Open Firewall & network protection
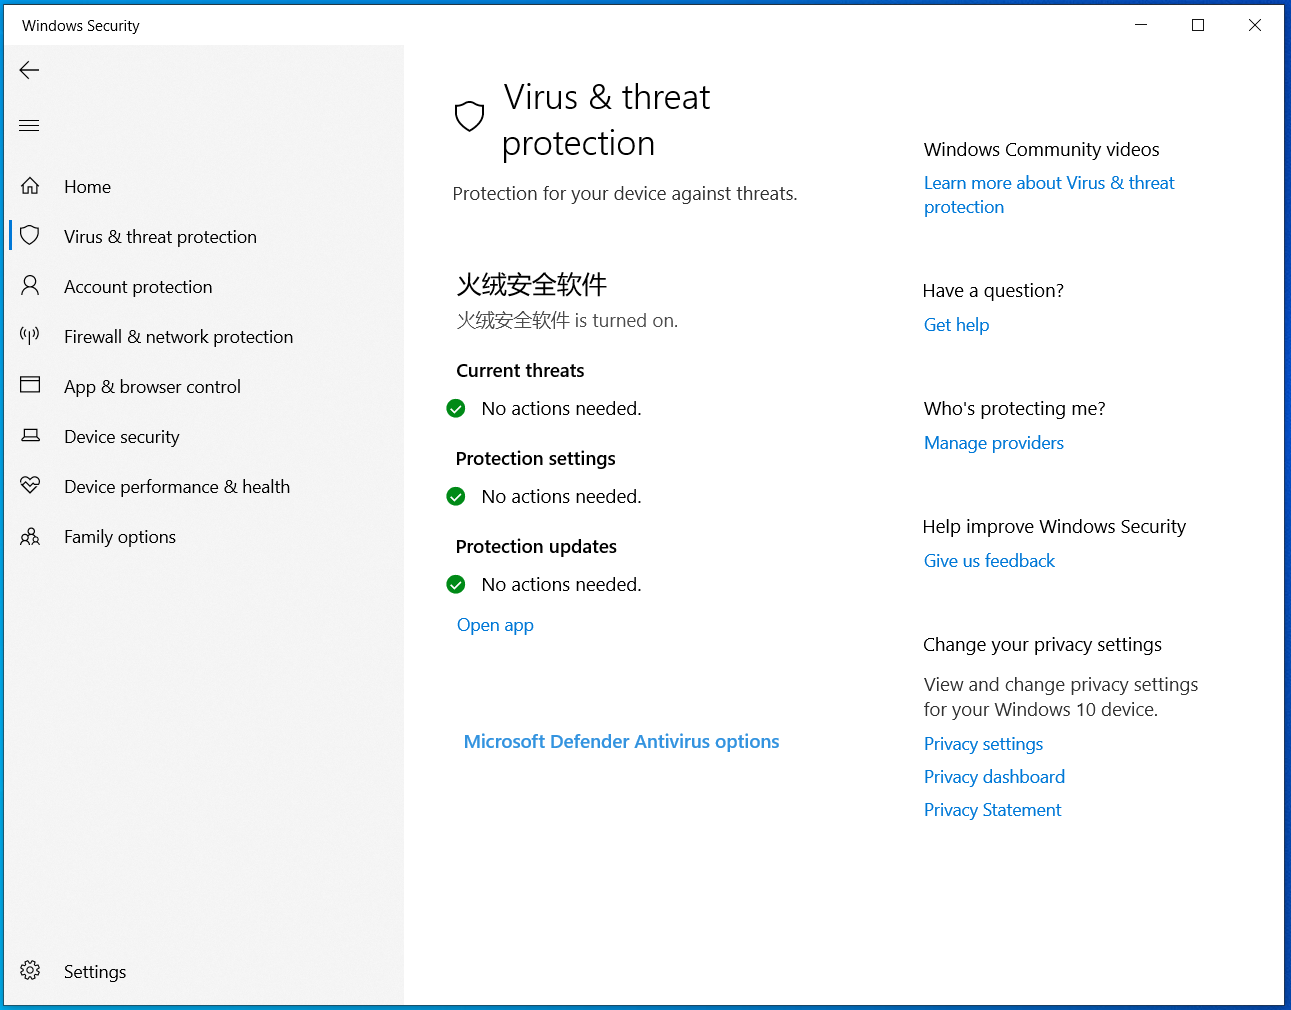The height and width of the screenshot is (1010, 1291). pyautogui.click(x=178, y=337)
